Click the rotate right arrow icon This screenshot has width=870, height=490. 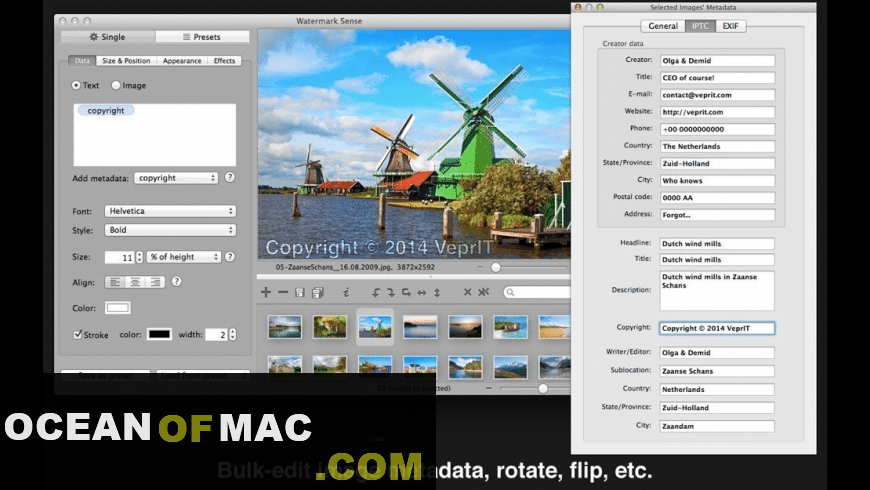[x=391, y=292]
